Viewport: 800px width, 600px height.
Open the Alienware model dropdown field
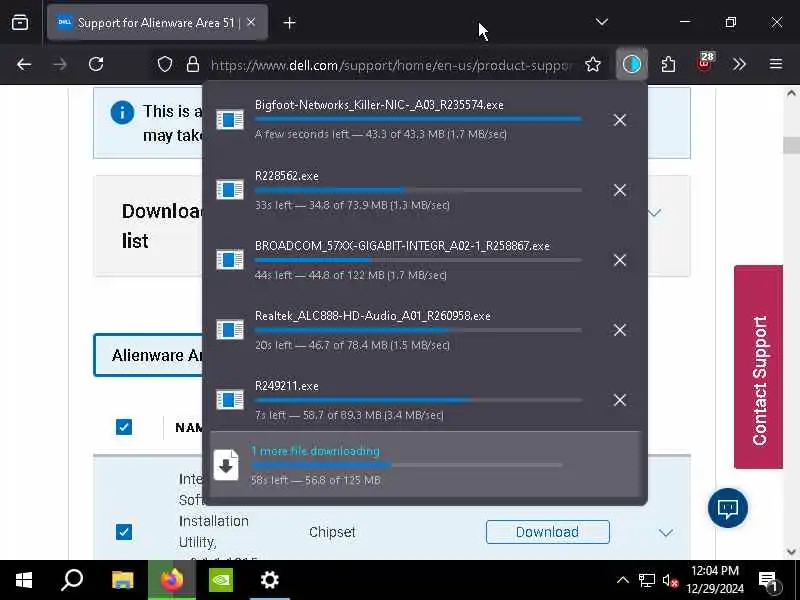[x=149, y=355]
